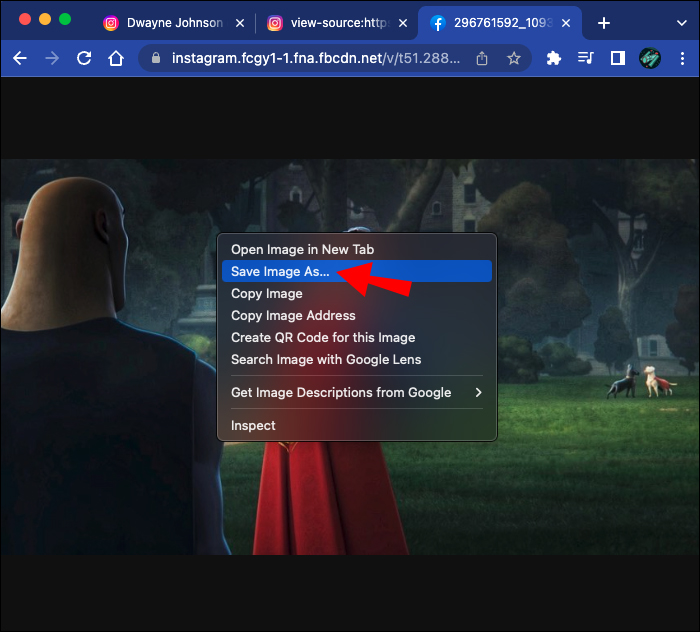Switch to the Dwayne Johnson tab
Viewport: 700px width, 632px height.
[175, 23]
